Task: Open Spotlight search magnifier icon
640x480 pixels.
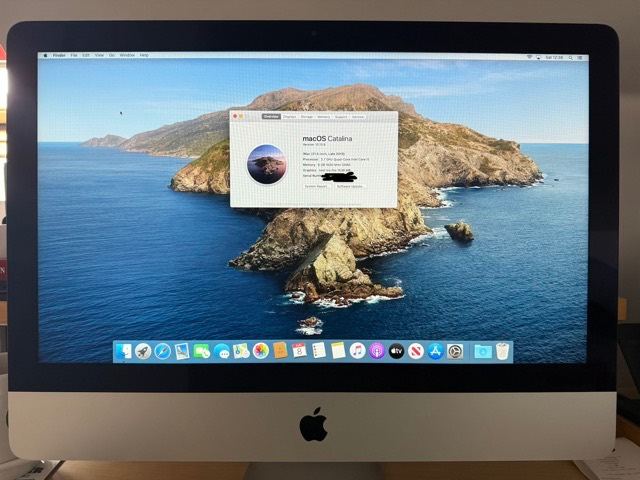Action: coord(571,58)
